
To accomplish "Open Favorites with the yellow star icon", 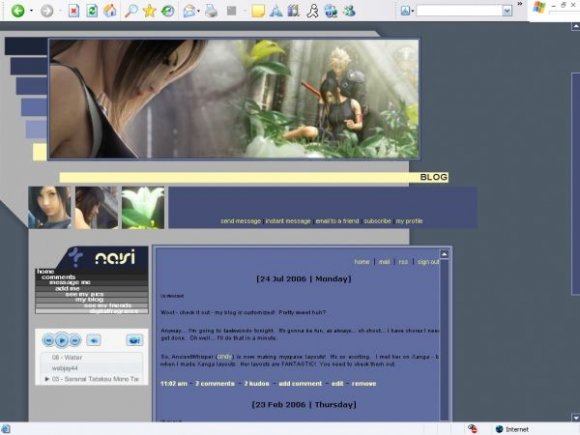I will (x=149, y=11).
